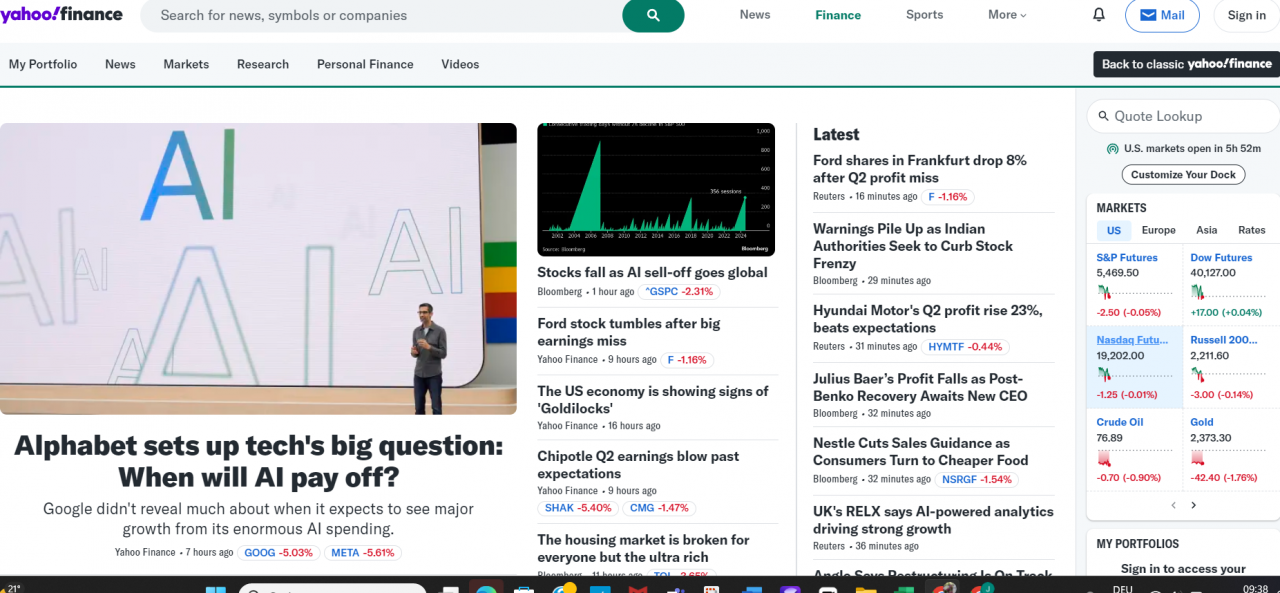1280x593 pixels.
Task: Open the Research tab in the navigation
Action: pyautogui.click(x=262, y=64)
